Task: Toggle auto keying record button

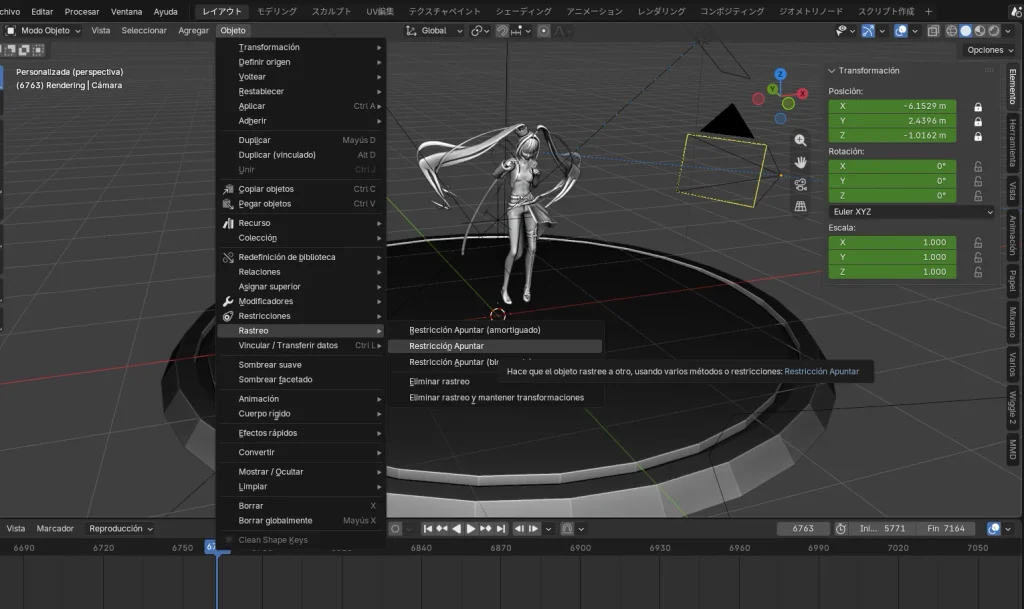Action: click(x=395, y=529)
